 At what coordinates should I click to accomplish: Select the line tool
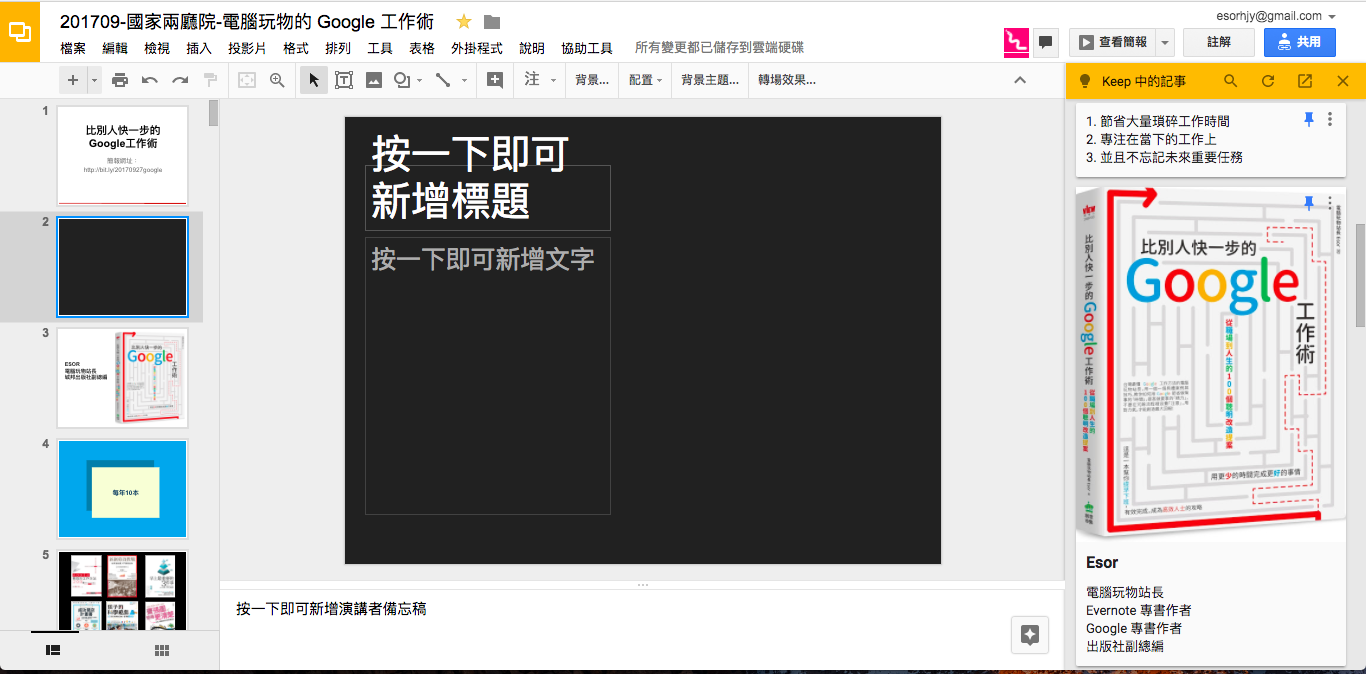tap(443, 80)
